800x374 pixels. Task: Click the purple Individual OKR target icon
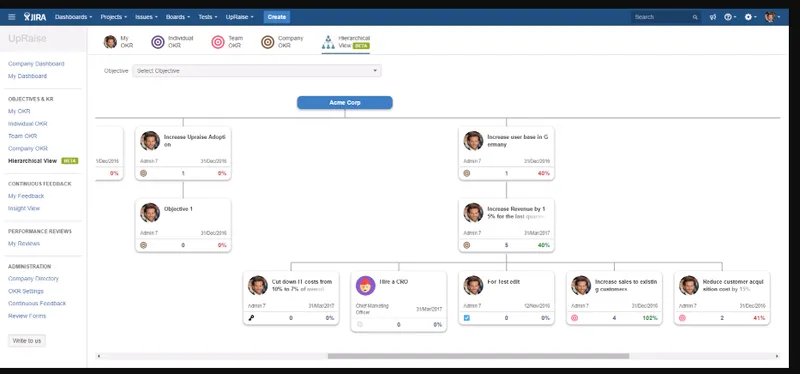point(158,42)
